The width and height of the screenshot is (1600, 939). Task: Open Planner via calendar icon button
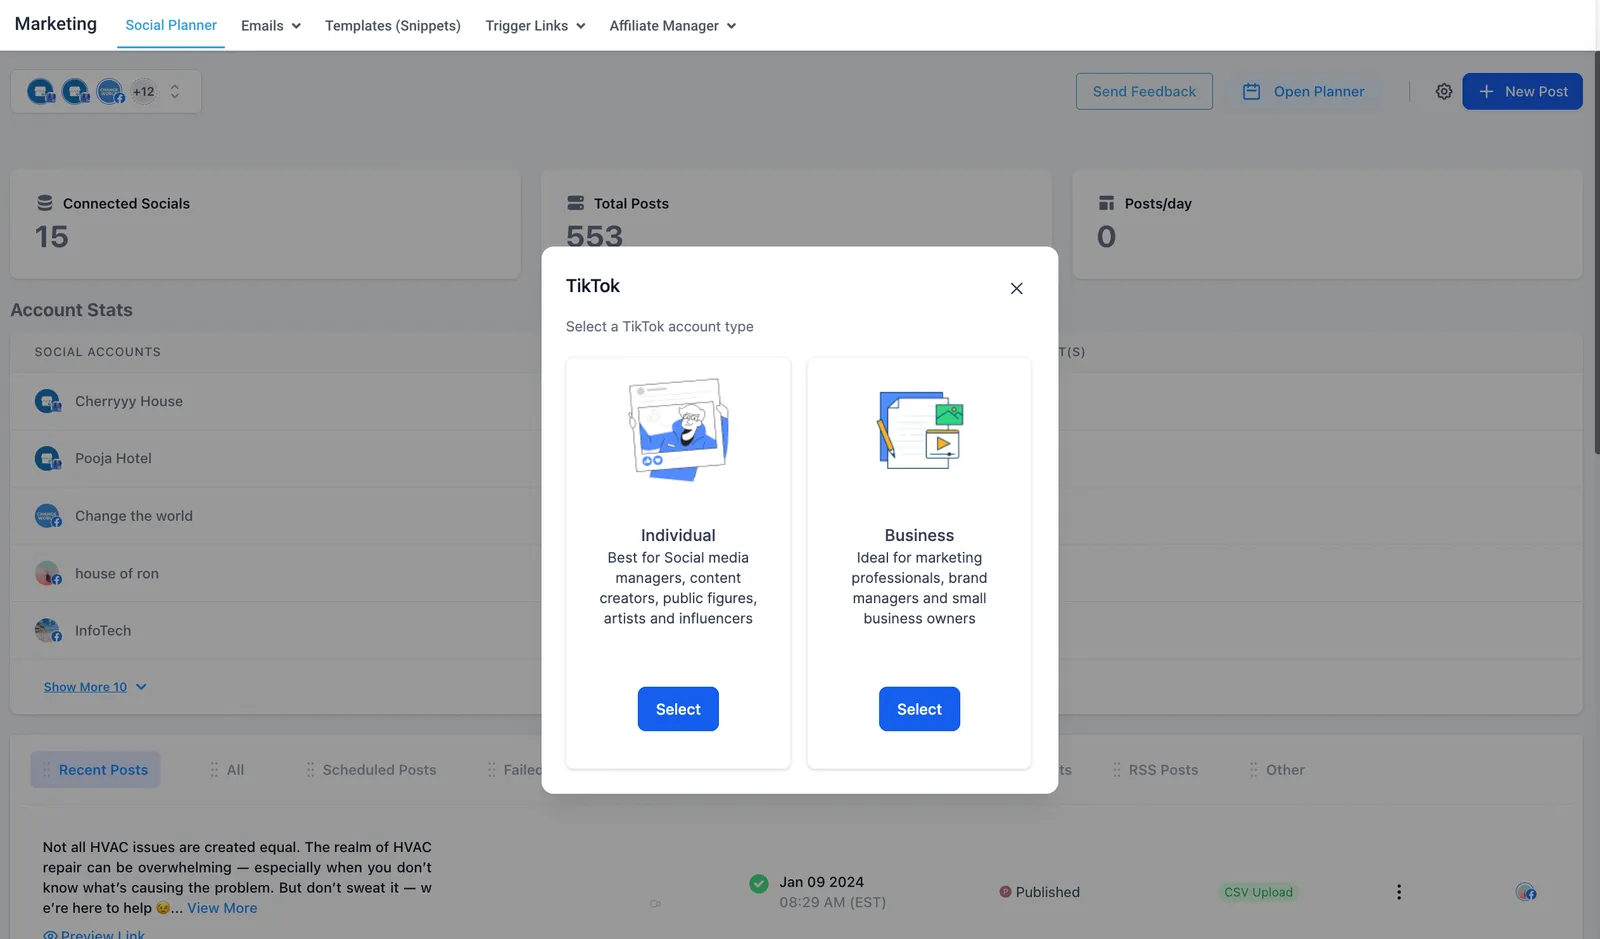click(1303, 91)
